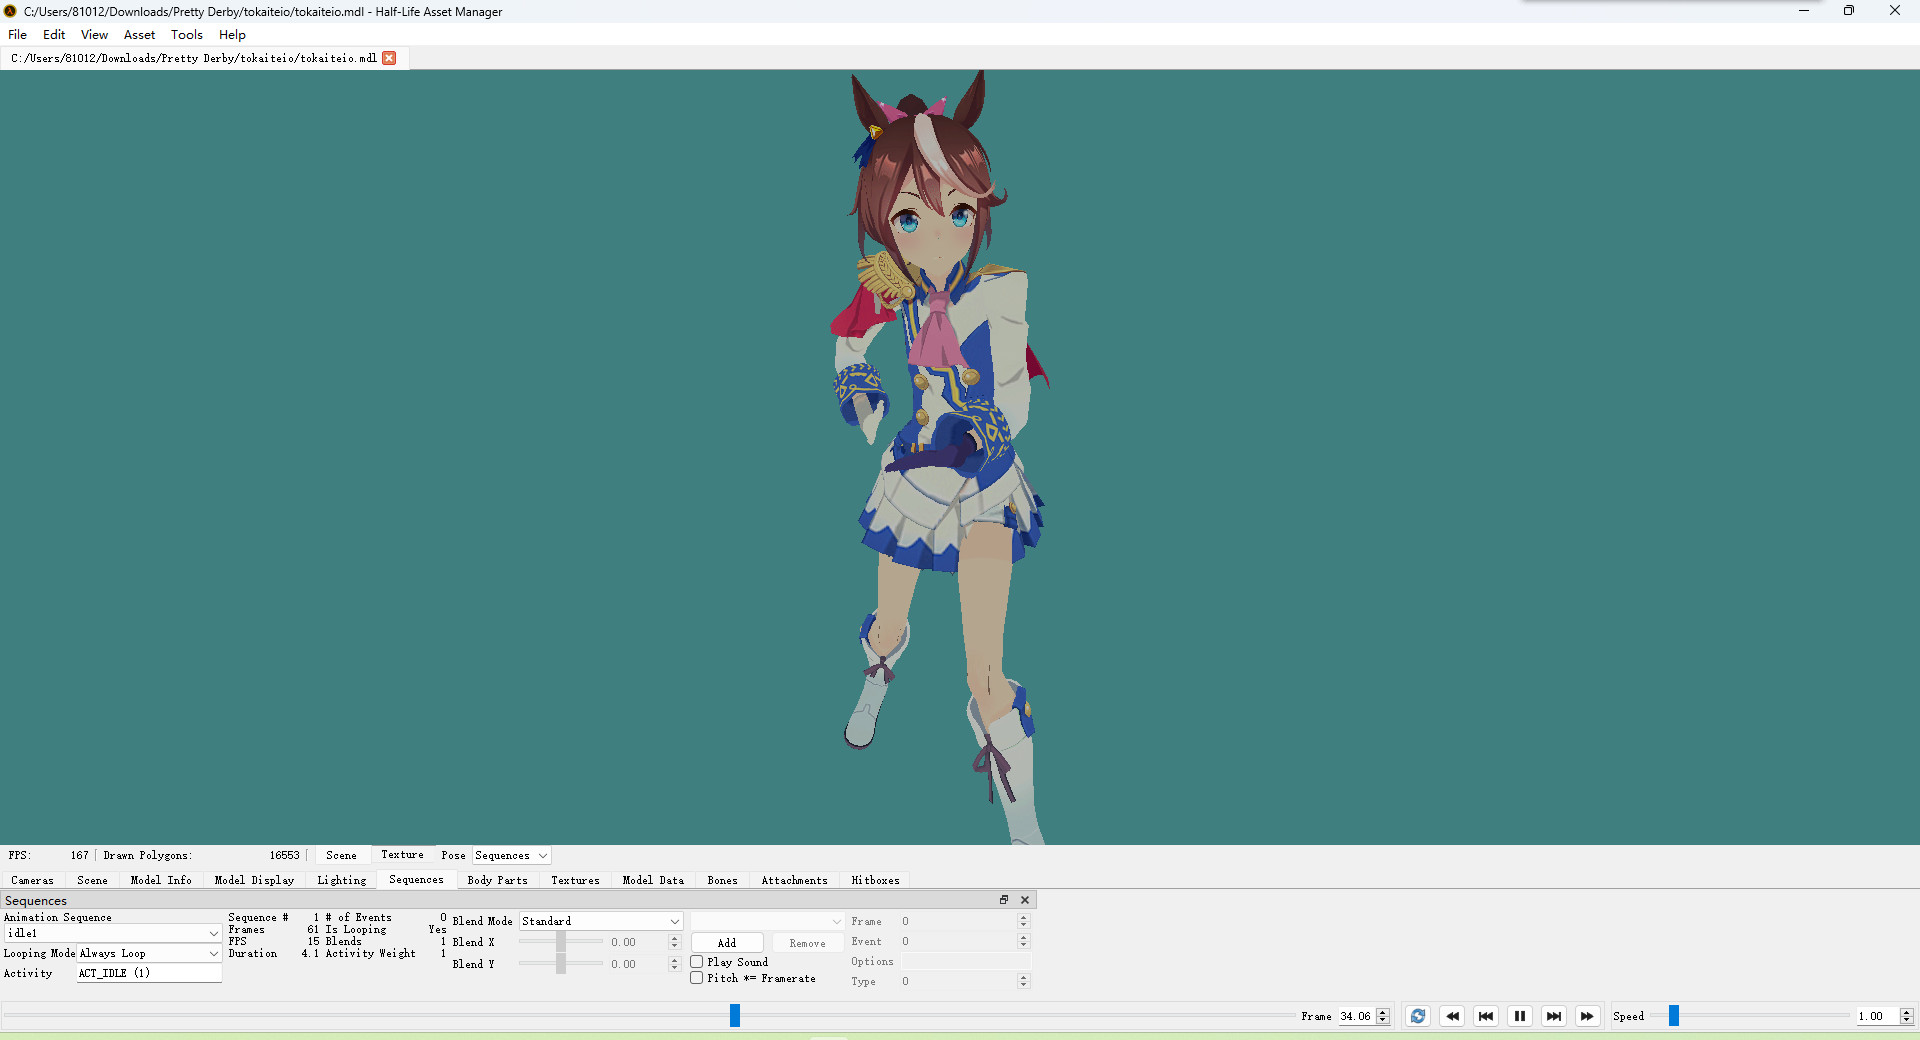Click the Speed slider handle
This screenshot has height=1040, width=1920.
[x=1674, y=1016]
